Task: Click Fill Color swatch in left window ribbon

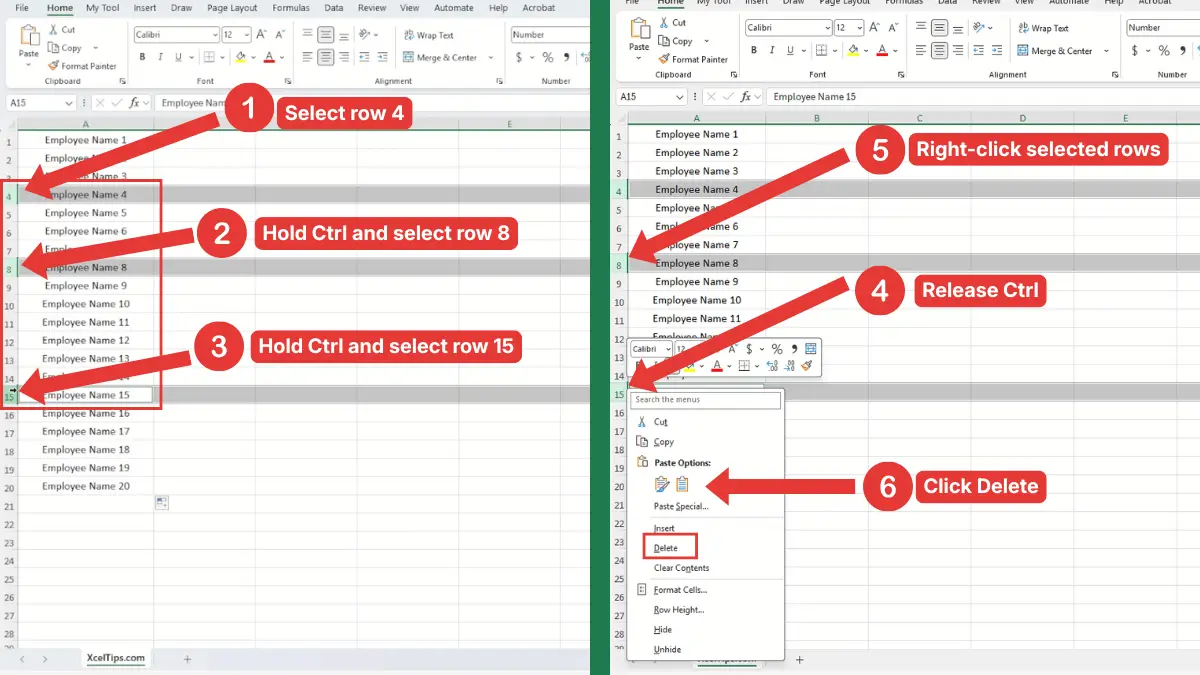Action: tap(239, 57)
